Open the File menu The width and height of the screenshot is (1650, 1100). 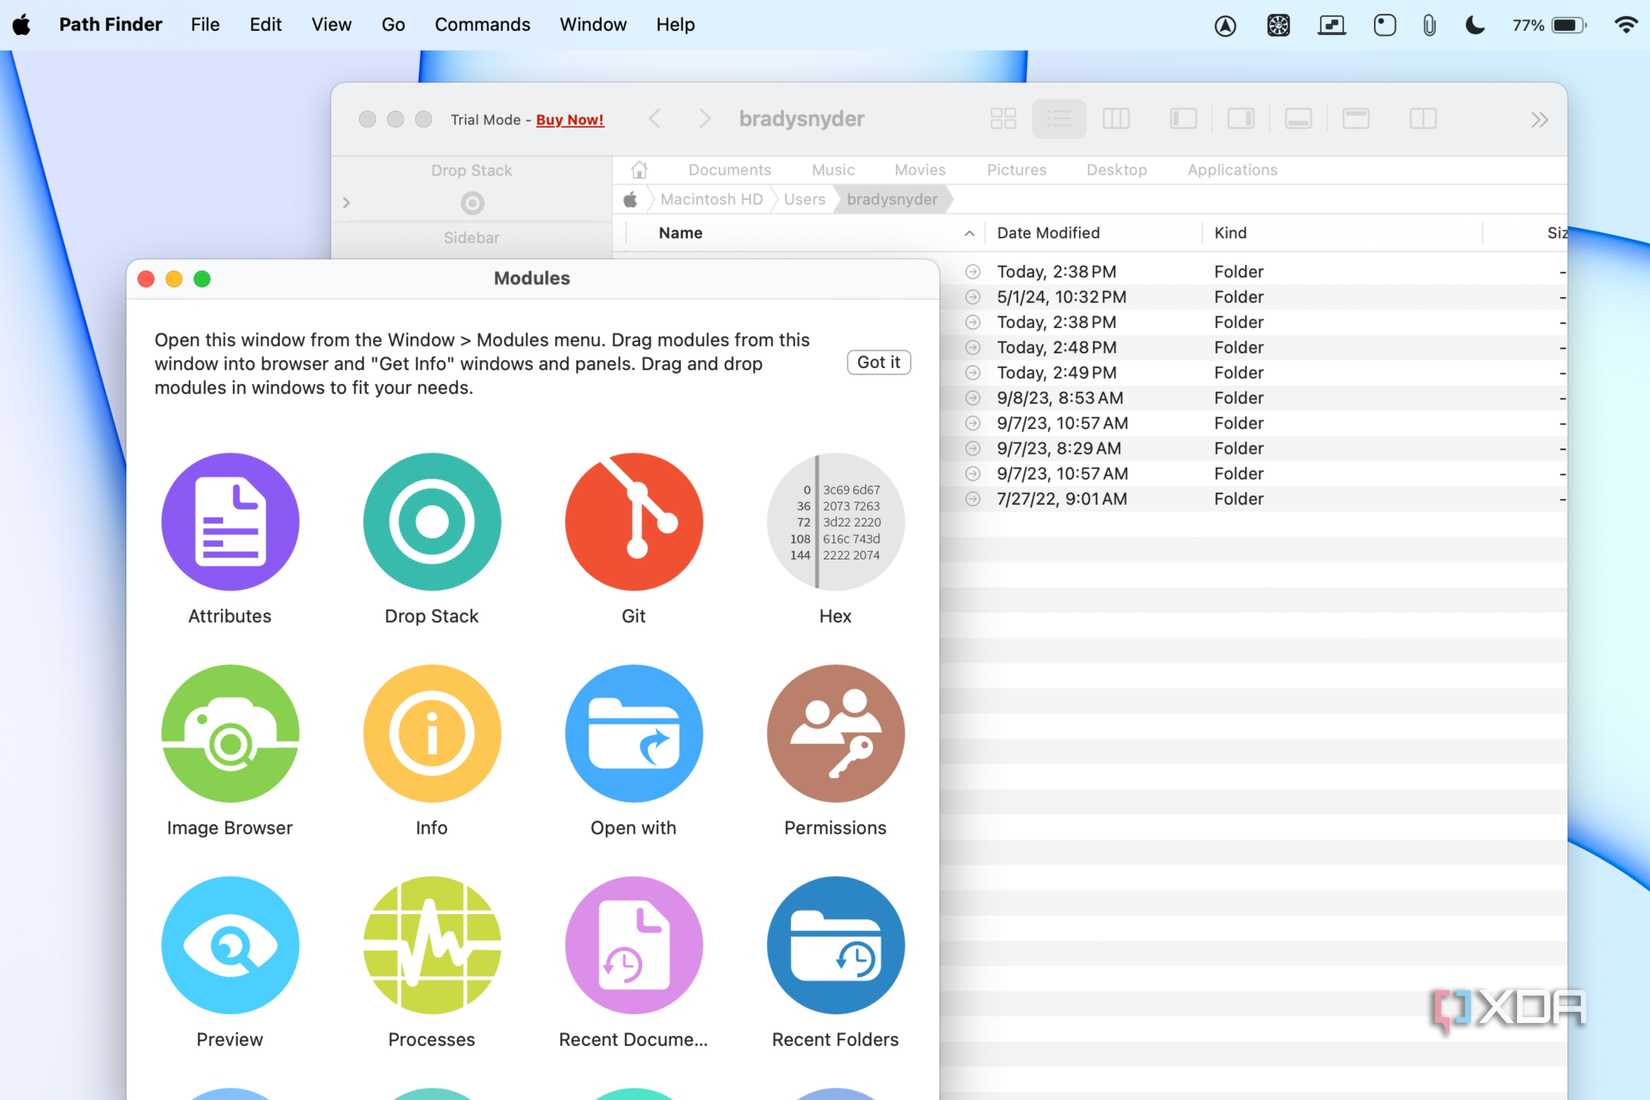[x=205, y=24]
